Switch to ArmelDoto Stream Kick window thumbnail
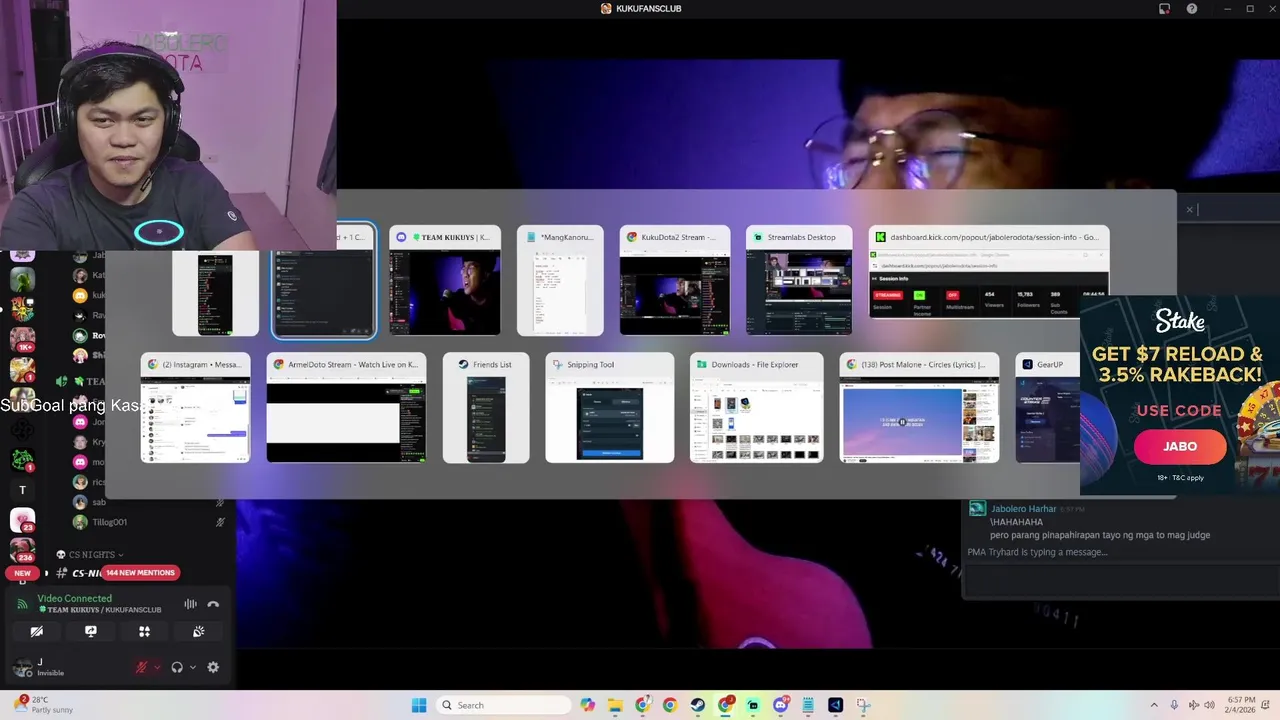This screenshot has width=1280, height=720. (x=346, y=408)
